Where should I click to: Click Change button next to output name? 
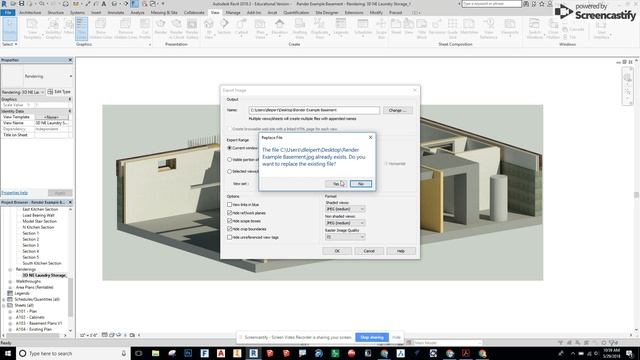(x=397, y=110)
